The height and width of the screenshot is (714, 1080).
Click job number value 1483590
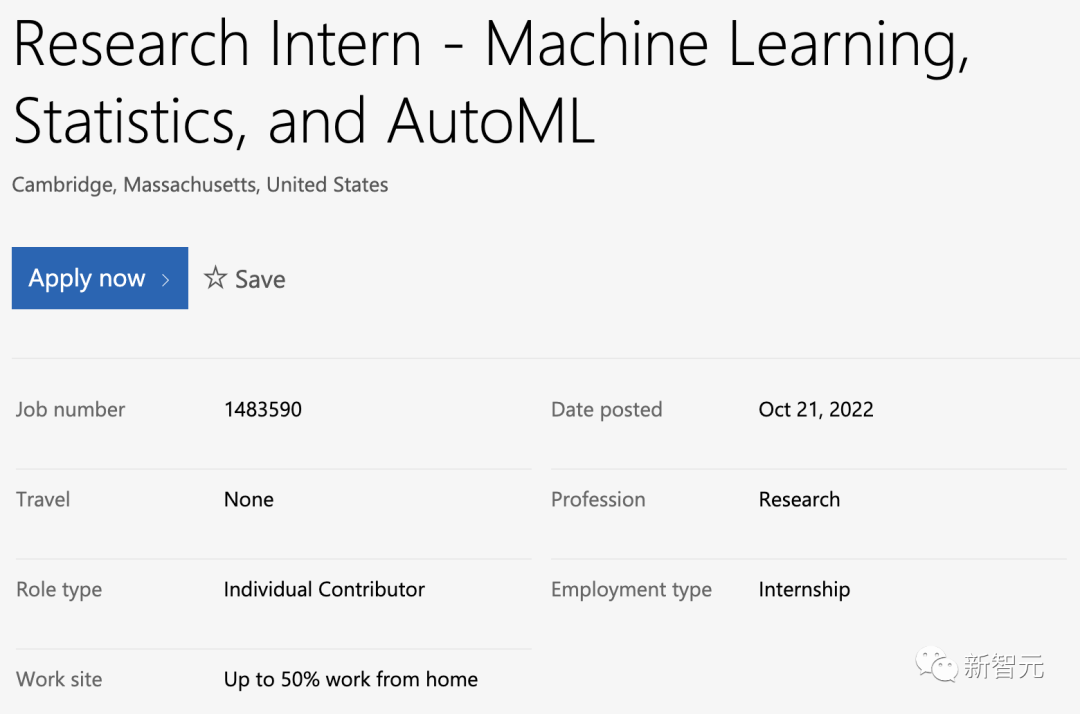pyautogui.click(x=262, y=410)
